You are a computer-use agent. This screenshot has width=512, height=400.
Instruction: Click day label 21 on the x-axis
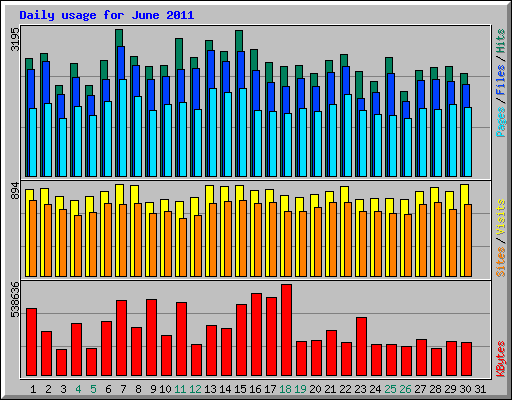point(330,389)
